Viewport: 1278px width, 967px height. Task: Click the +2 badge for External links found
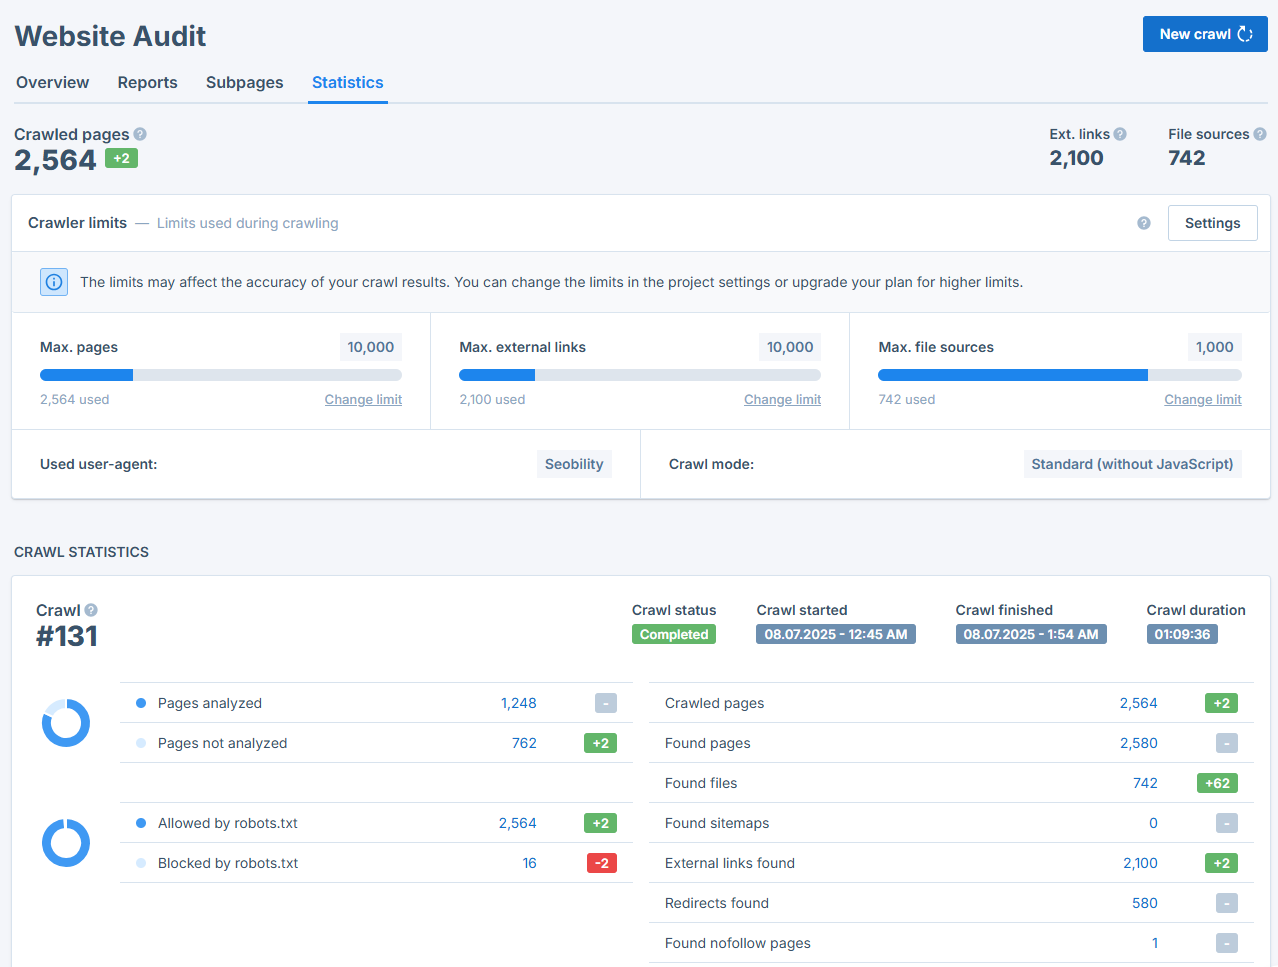tap(1221, 863)
